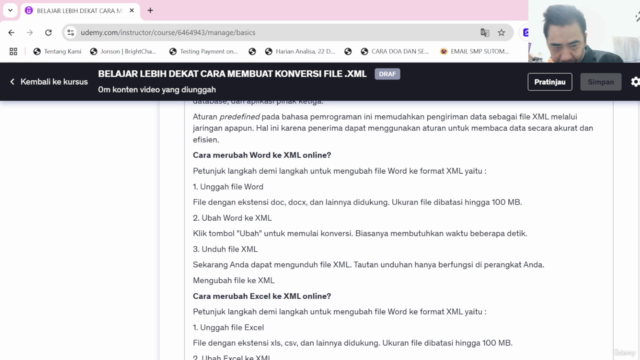Click the webcam video overlay of presenter

click(584, 31)
